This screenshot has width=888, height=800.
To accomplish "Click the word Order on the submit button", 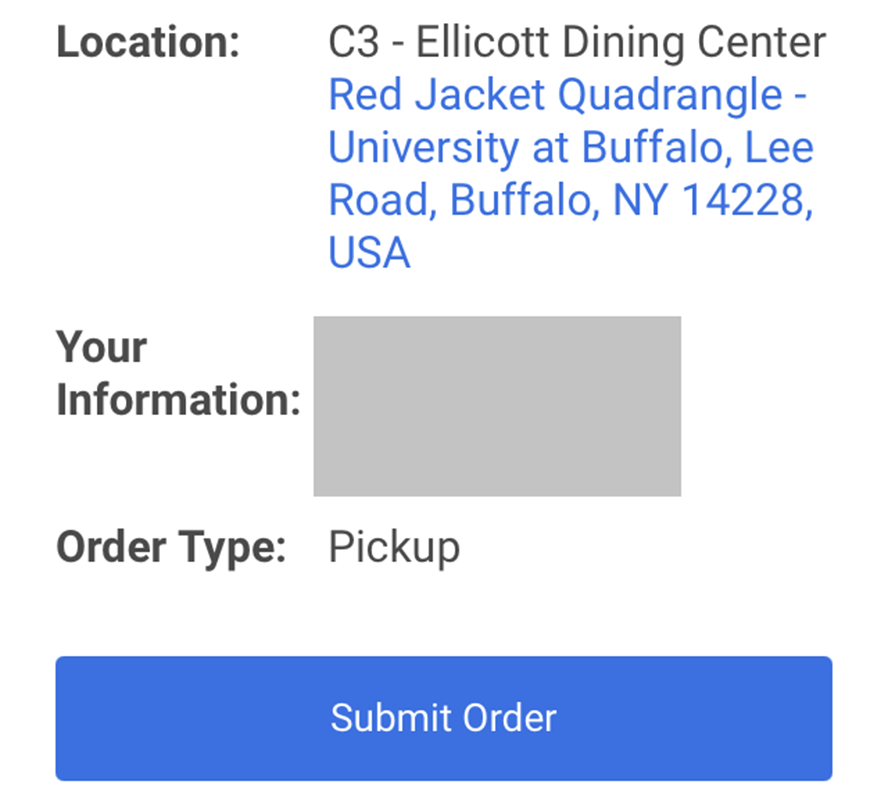I will point(510,718).
